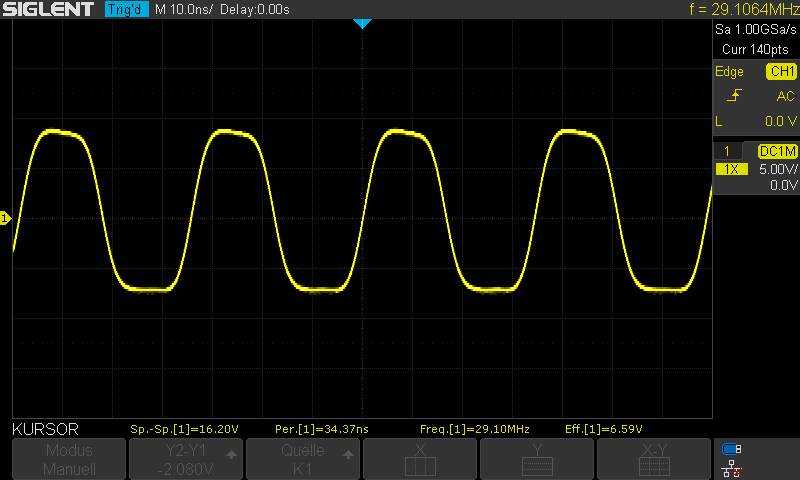The image size is (800, 480).
Task: Click the 0.0V channel offset value
Action: coord(783,185)
